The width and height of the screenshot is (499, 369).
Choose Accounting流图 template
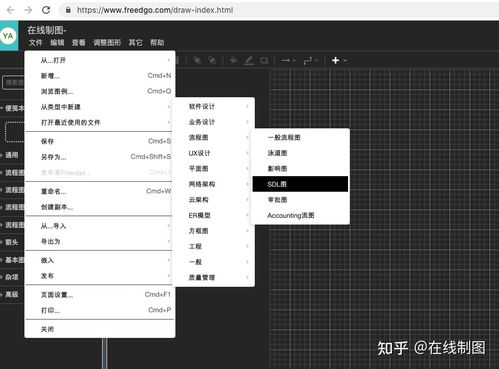300,215
